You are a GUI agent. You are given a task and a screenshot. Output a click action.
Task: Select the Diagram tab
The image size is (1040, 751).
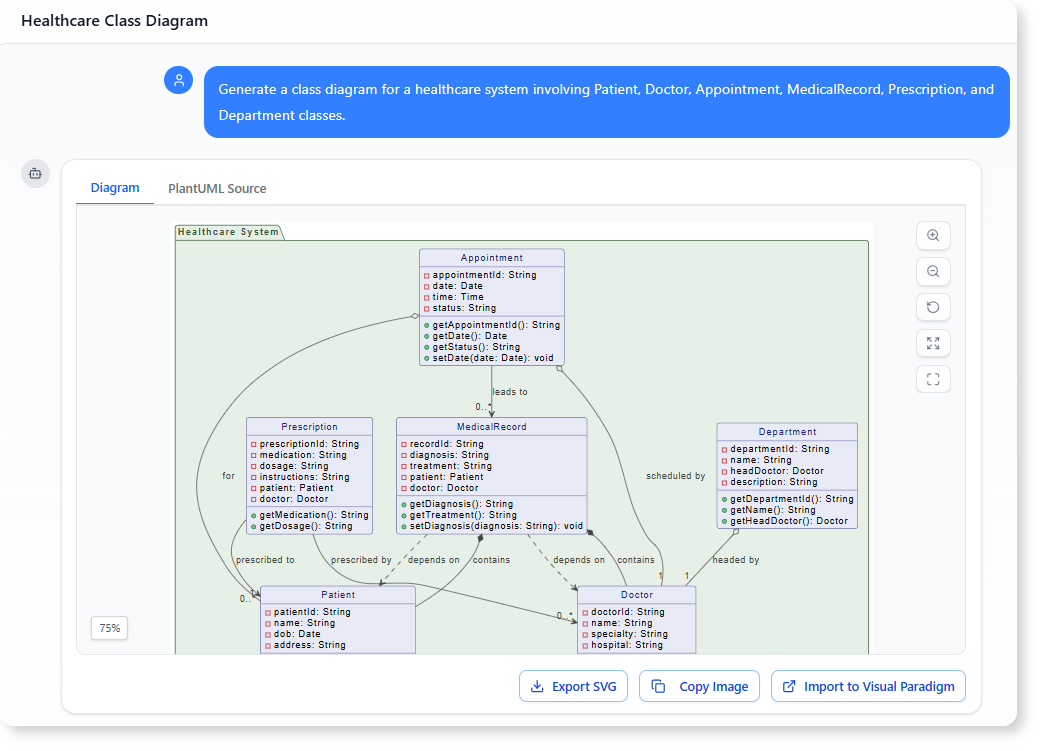point(115,188)
